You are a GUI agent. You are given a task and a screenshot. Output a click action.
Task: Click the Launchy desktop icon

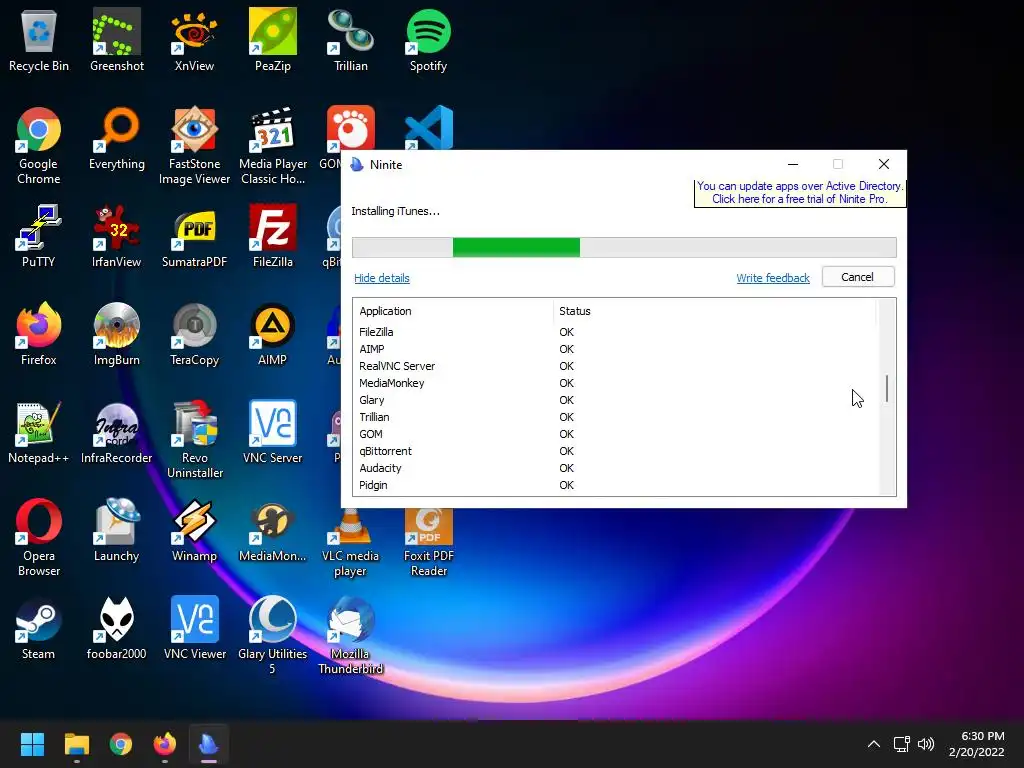pyautogui.click(x=117, y=531)
